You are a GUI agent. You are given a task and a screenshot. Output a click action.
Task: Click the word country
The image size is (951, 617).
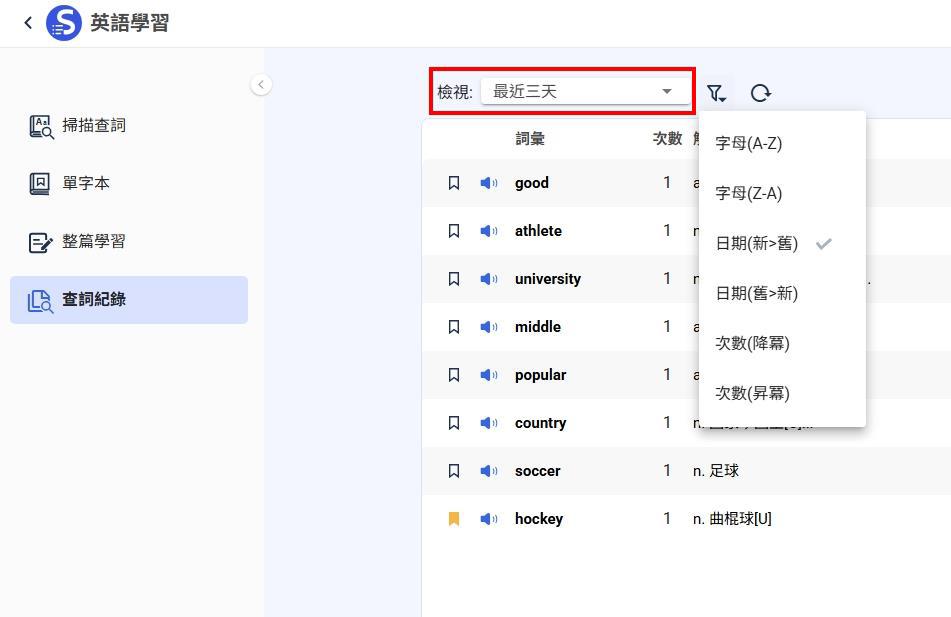point(540,423)
